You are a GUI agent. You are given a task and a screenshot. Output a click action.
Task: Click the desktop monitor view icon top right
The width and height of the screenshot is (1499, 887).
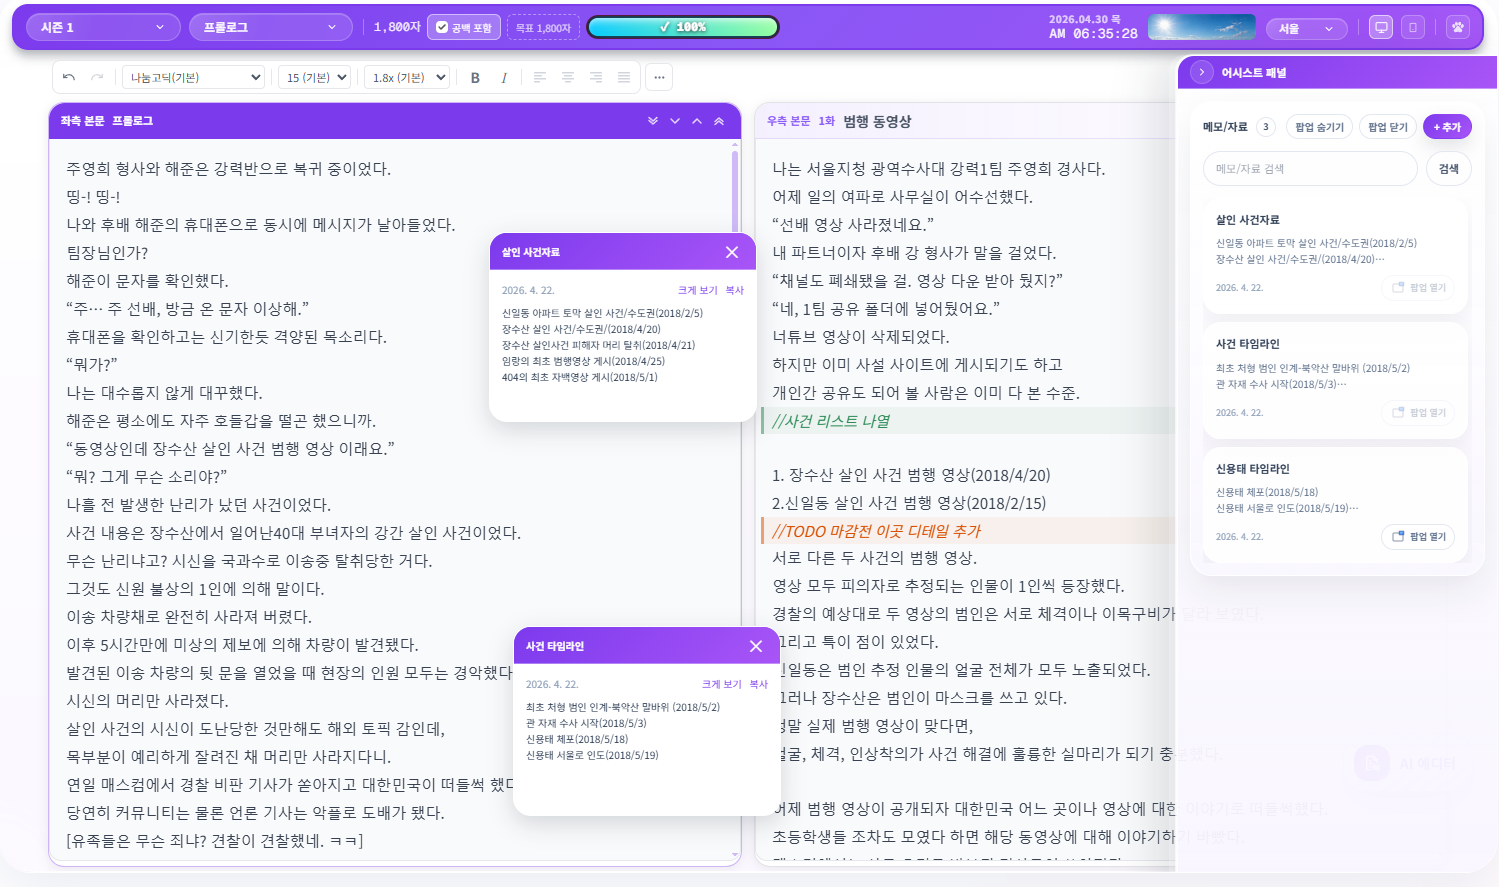[1381, 26]
